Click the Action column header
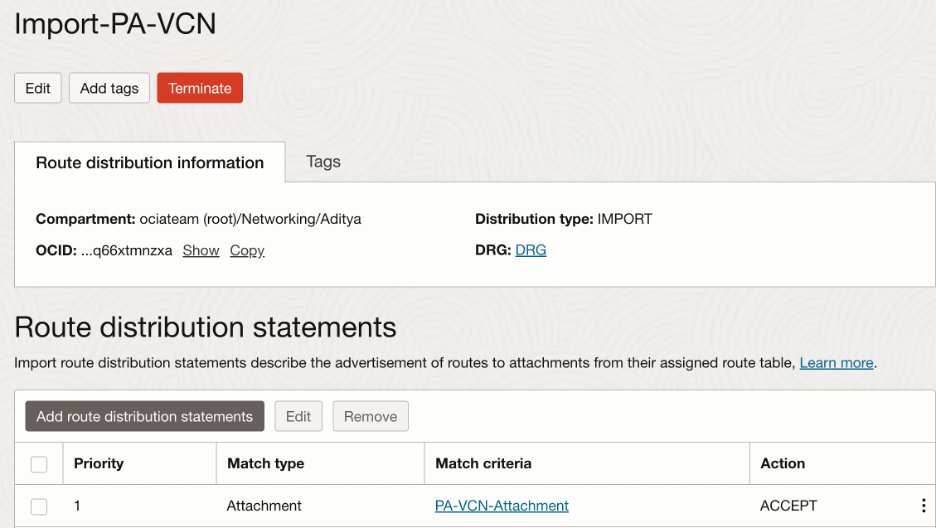936x528 pixels. (782, 463)
